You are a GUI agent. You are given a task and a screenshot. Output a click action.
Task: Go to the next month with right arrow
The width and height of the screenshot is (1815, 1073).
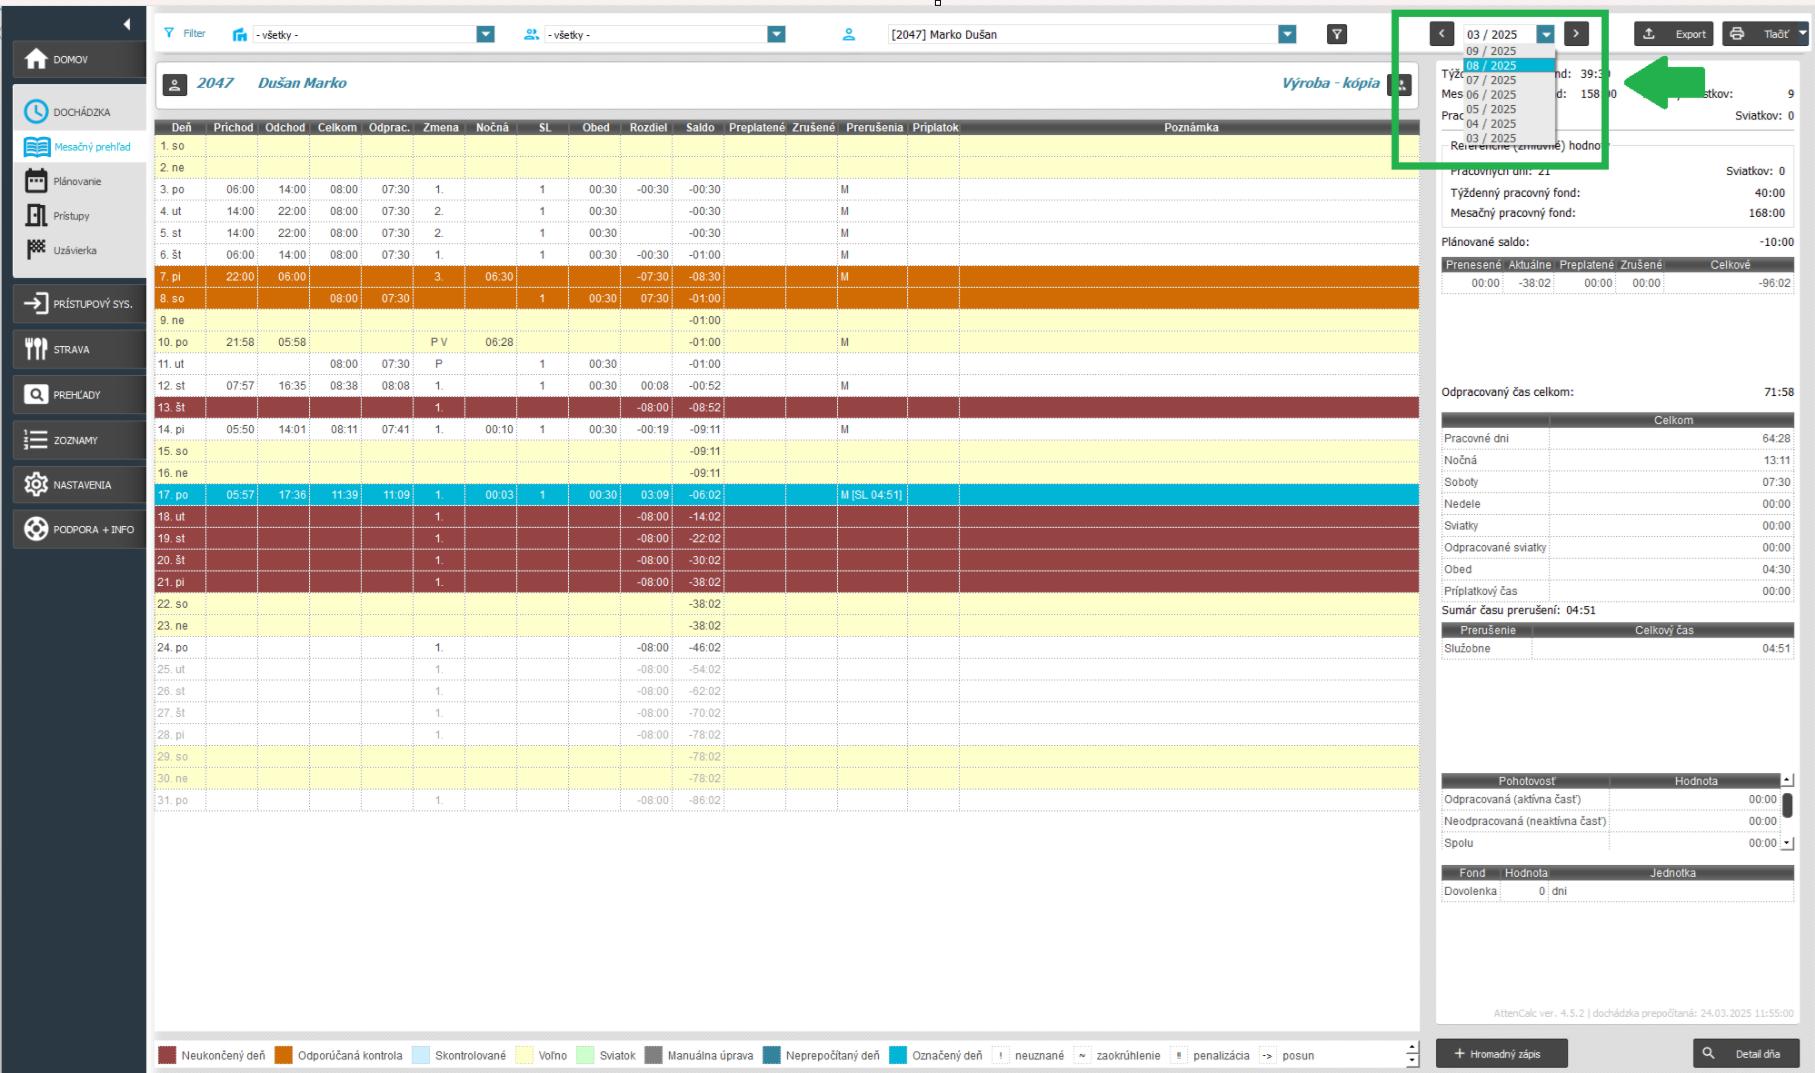click(x=1576, y=34)
